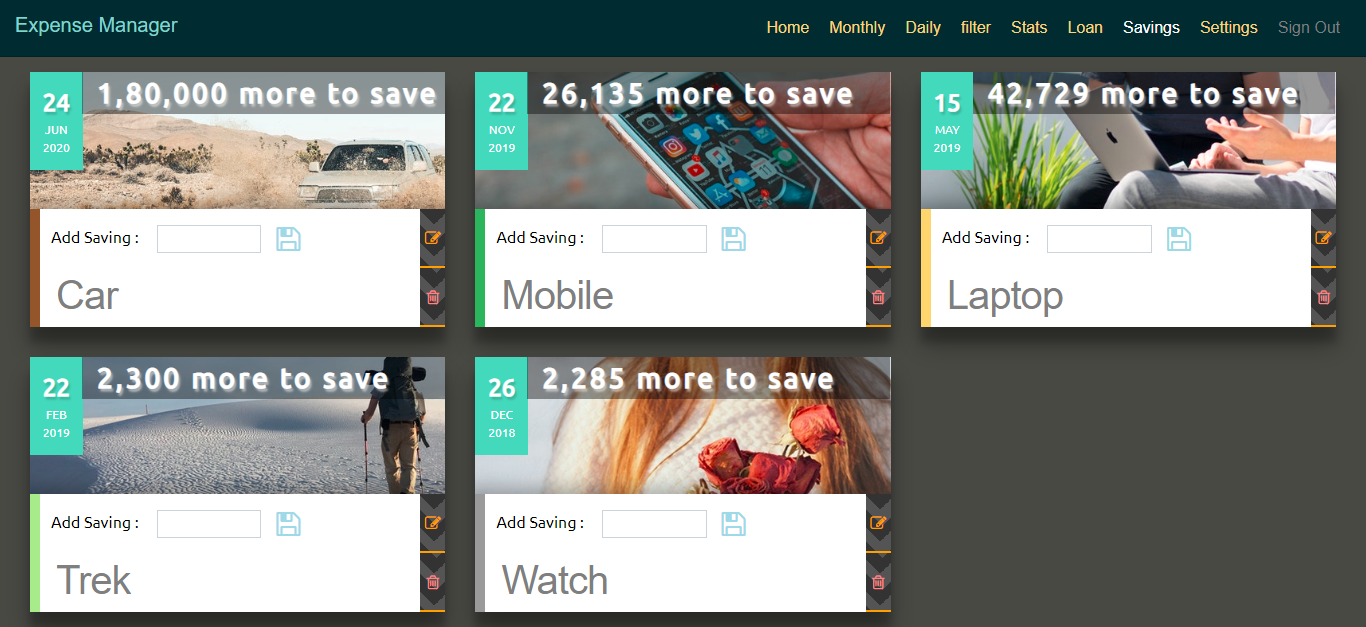Open Settings from the top navigation
The width and height of the screenshot is (1366, 627).
[x=1229, y=28]
